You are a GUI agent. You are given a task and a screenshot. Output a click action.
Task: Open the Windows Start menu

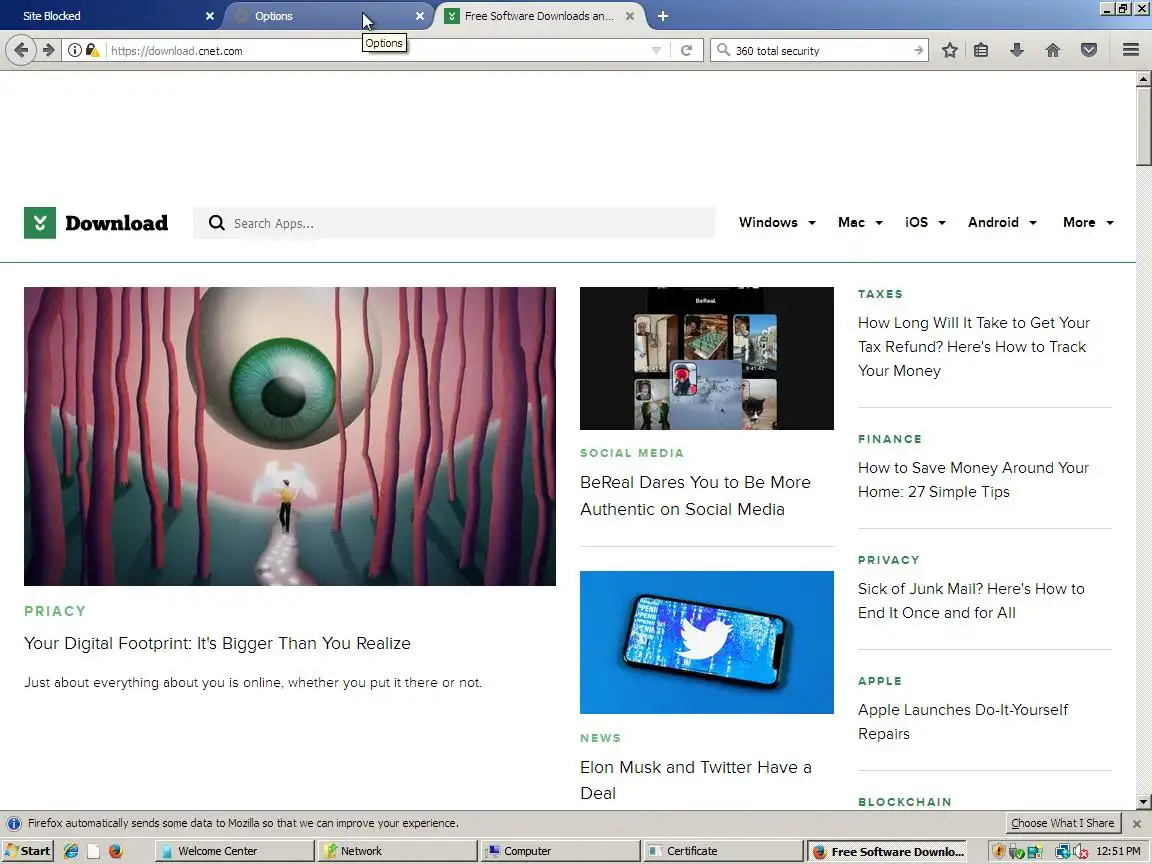point(28,851)
